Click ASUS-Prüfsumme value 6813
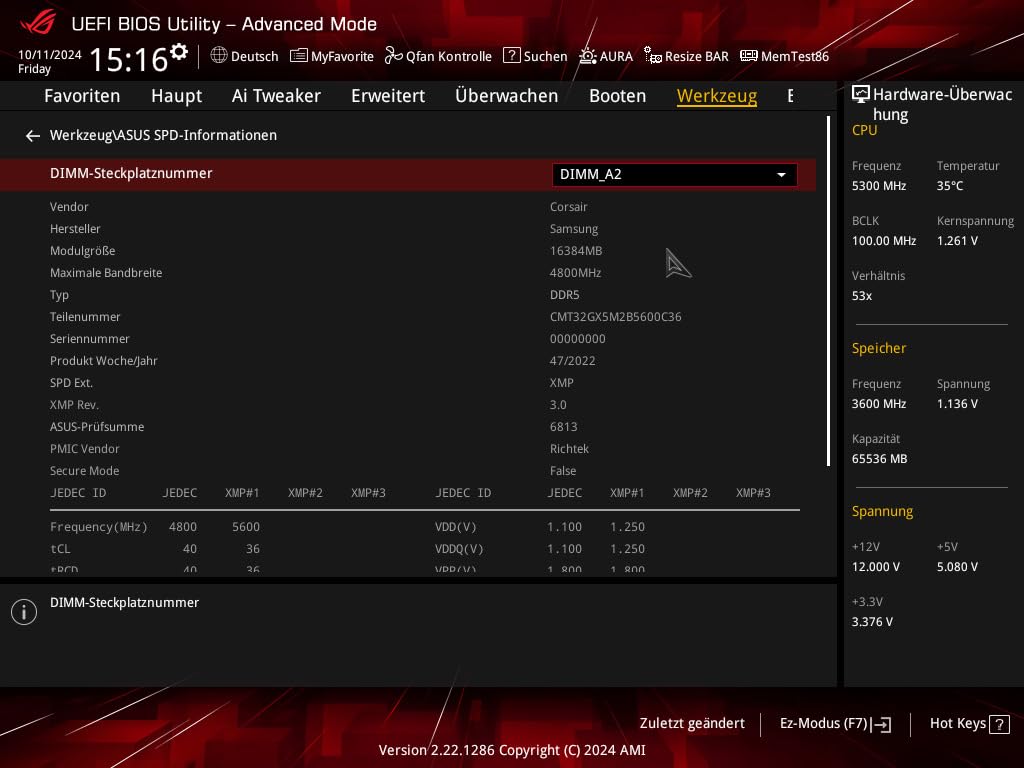Screen dimensions: 1024x768 563,427
